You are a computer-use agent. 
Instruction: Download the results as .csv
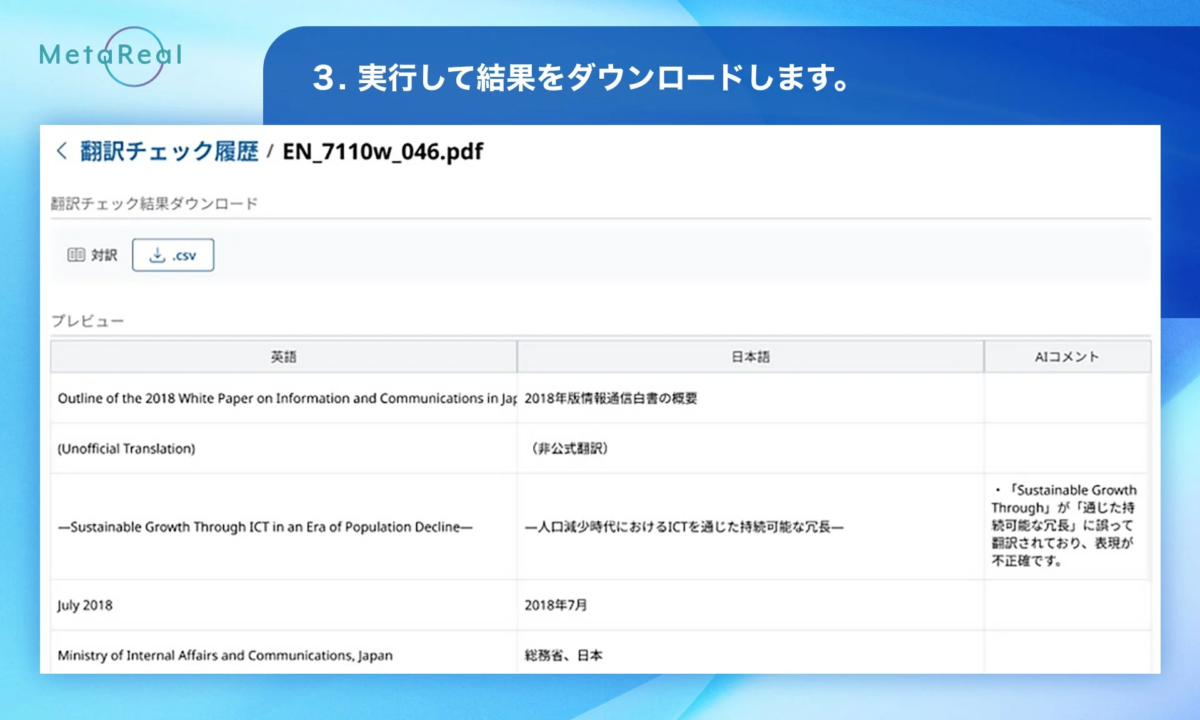[173, 255]
